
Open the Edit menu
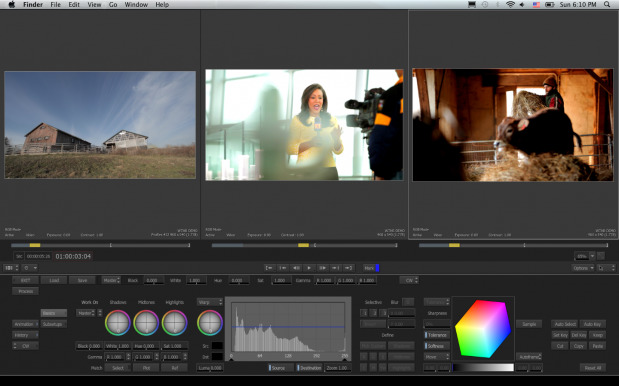74,5
